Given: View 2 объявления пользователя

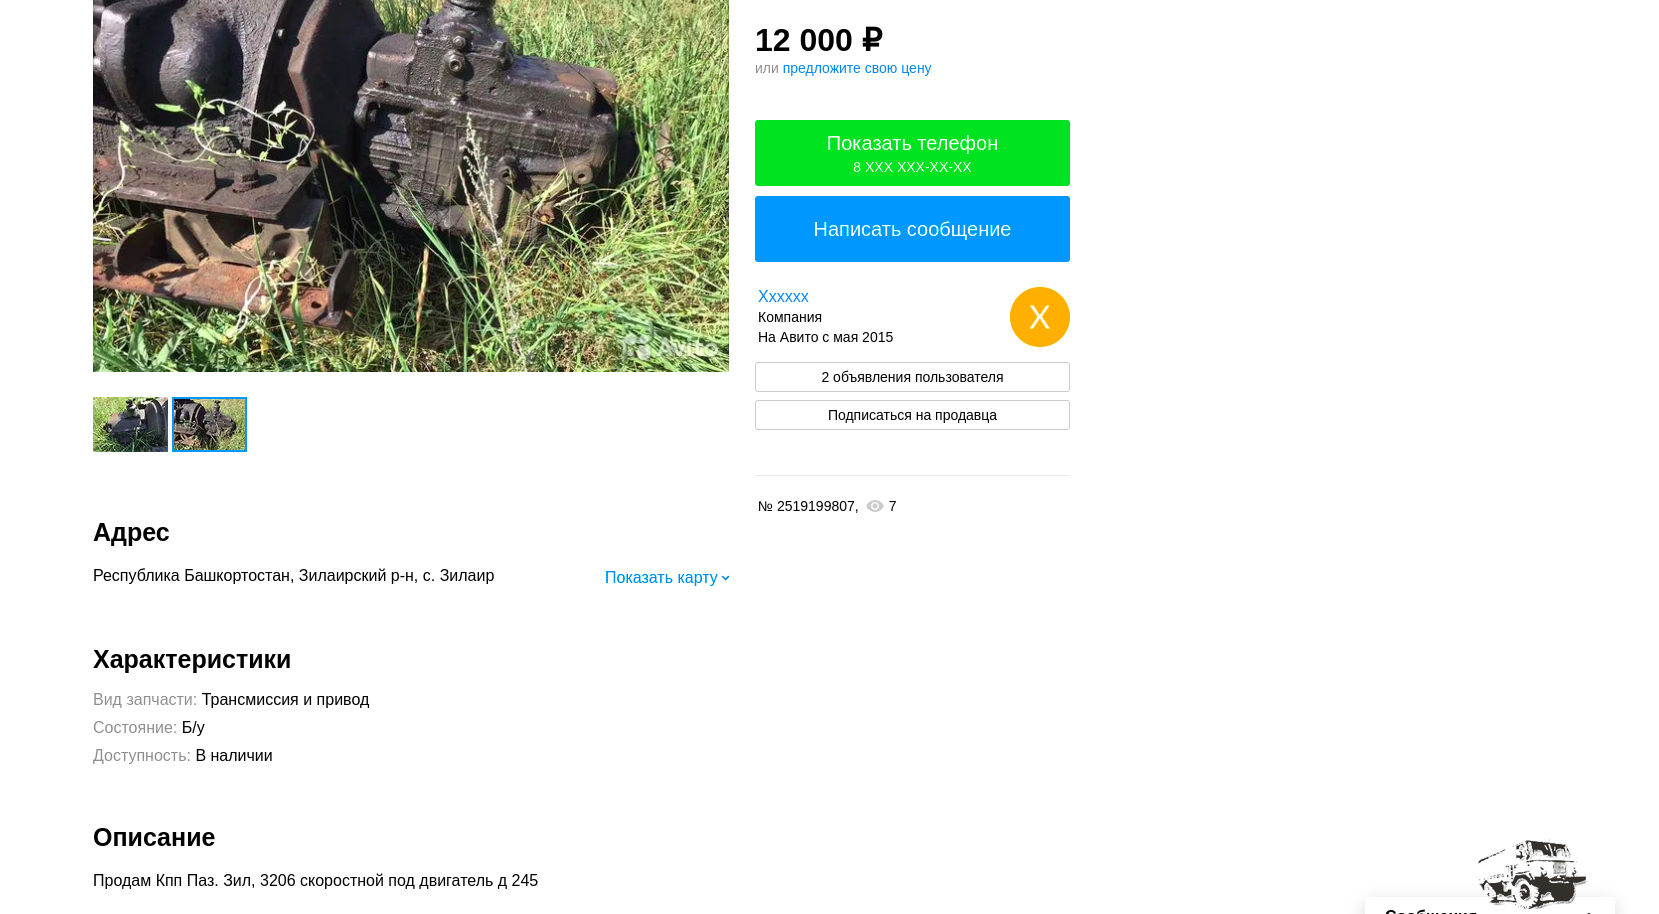Looking at the screenshot, I should pos(912,377).
